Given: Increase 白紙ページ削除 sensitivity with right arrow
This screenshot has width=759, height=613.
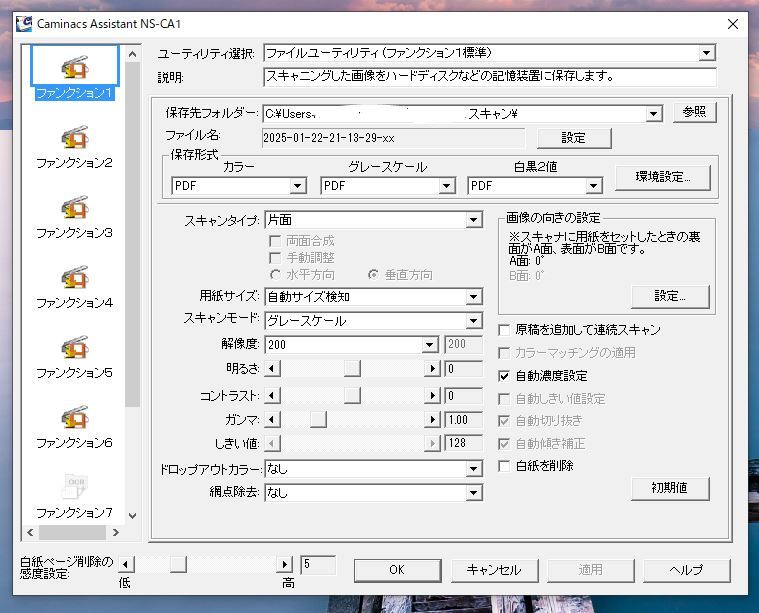Looking at the screenshot, I should [285, 565].
